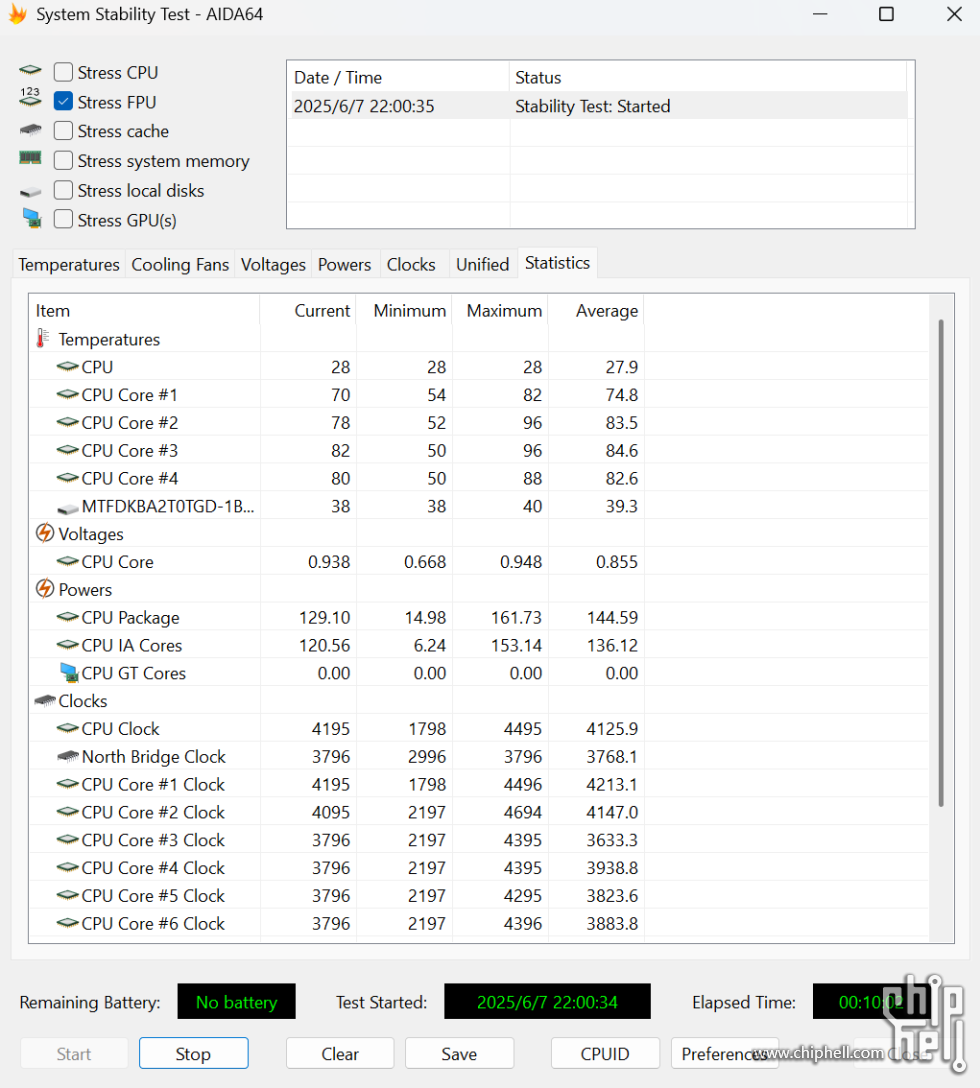Click the chip icon in the CPU IA Cores row
This screenshot has height=1088, width=980.
click(67, 644)
